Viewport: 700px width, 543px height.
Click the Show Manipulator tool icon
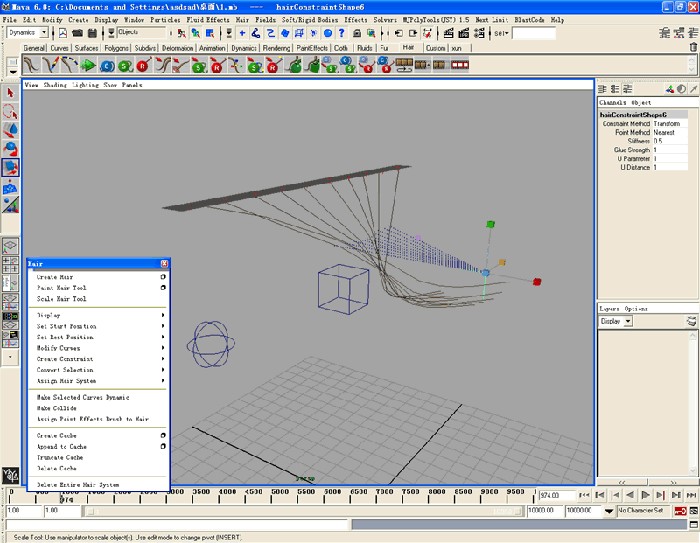(10, 205)
